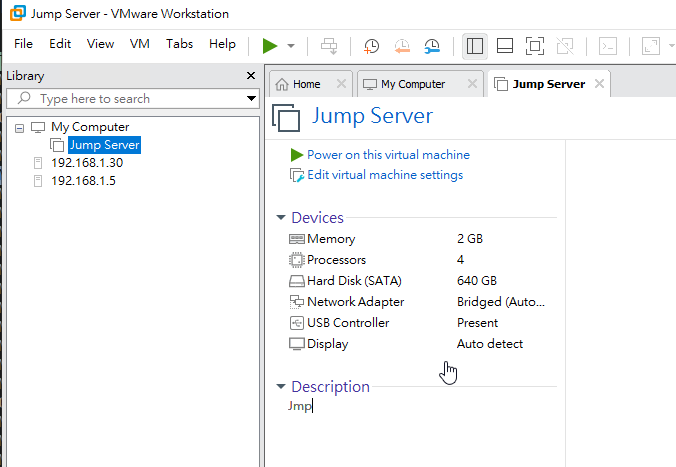Collapse the Description section
Screen dimensions: 676x467
[x=281, y=386]
